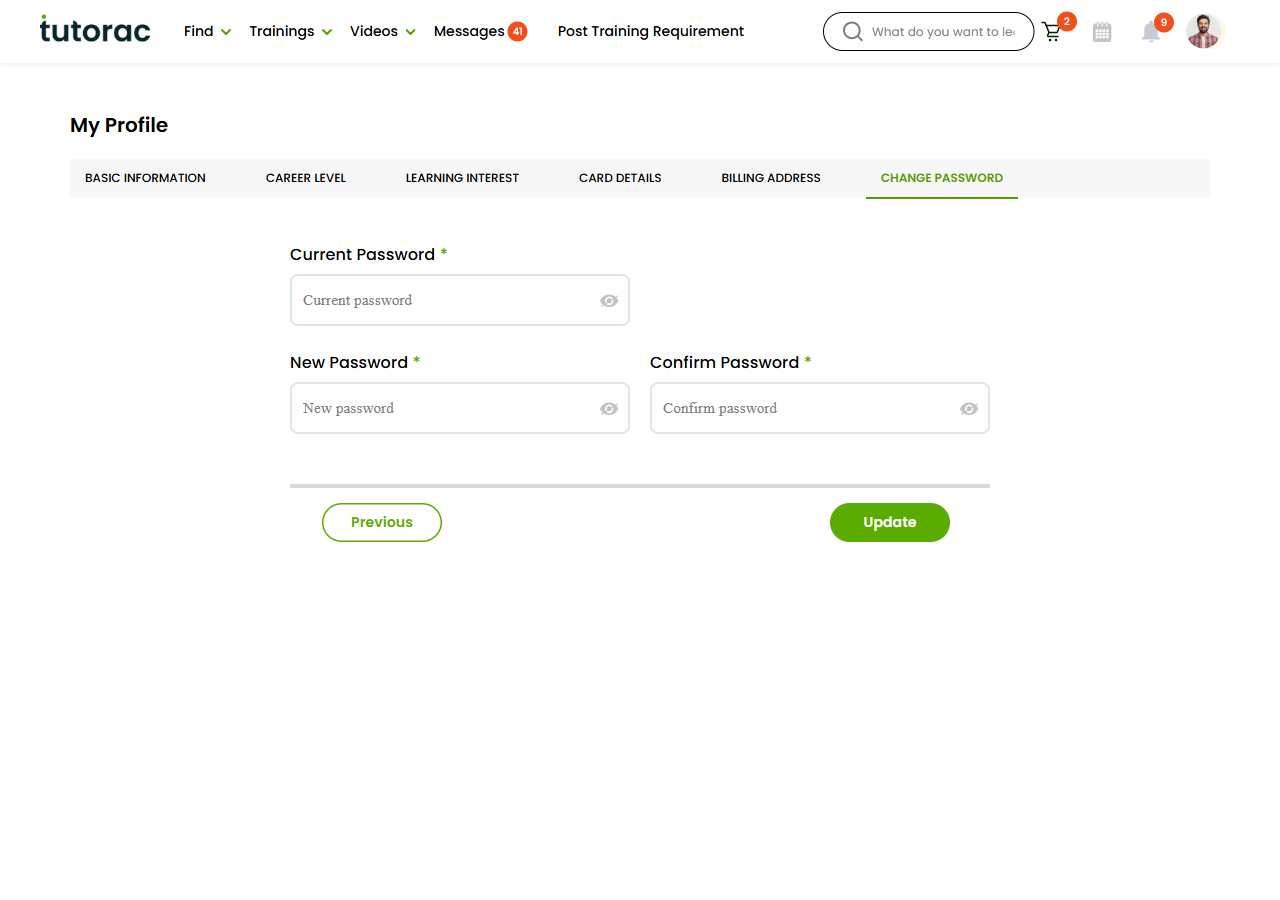This screenshot has height=900, width=1280.
Task: Switch to the Basic Information tab
Action: click(x=145, y=178)
